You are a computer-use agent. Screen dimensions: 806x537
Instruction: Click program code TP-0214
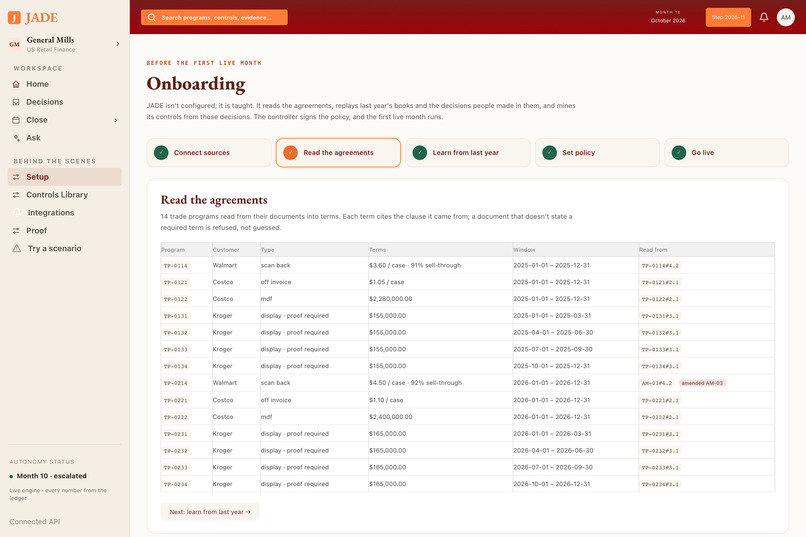click(x=176, y=383)
